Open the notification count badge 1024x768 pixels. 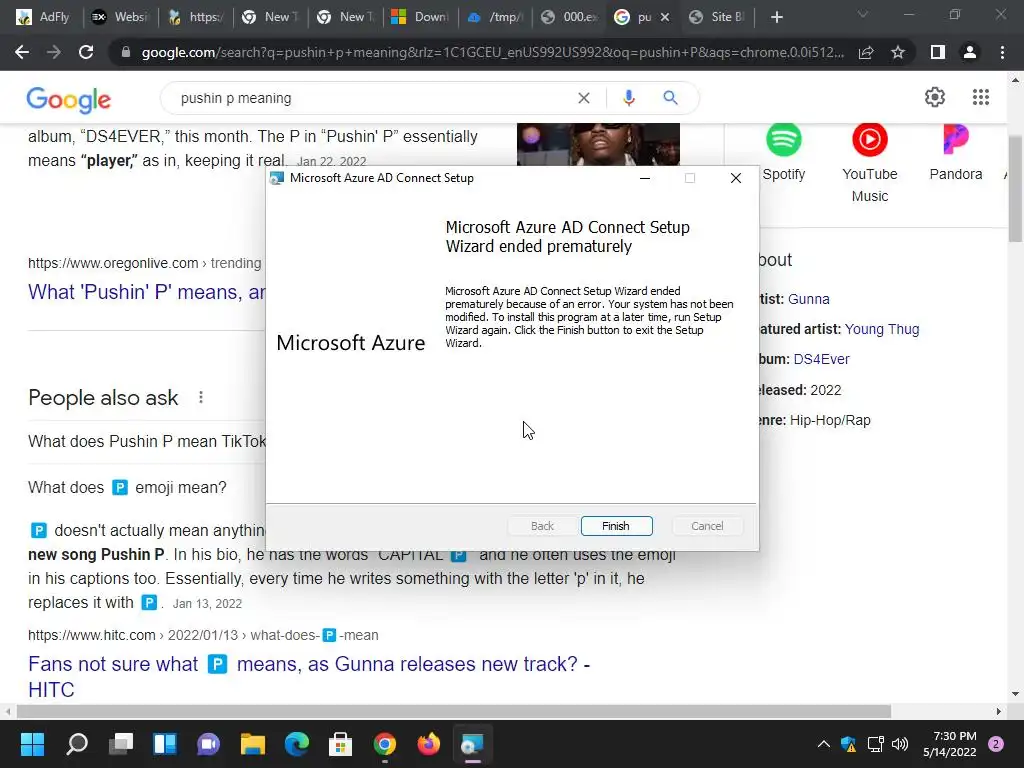tap(996, 744)
